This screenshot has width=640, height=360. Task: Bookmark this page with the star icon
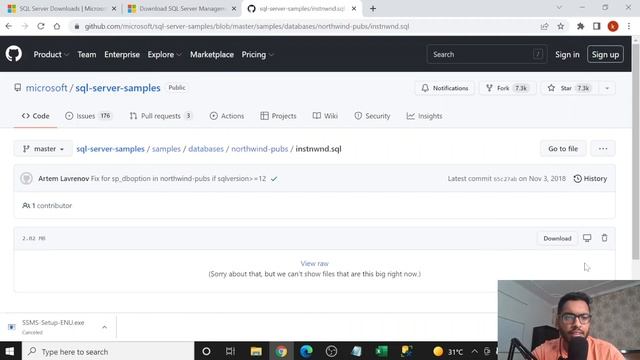561,26
